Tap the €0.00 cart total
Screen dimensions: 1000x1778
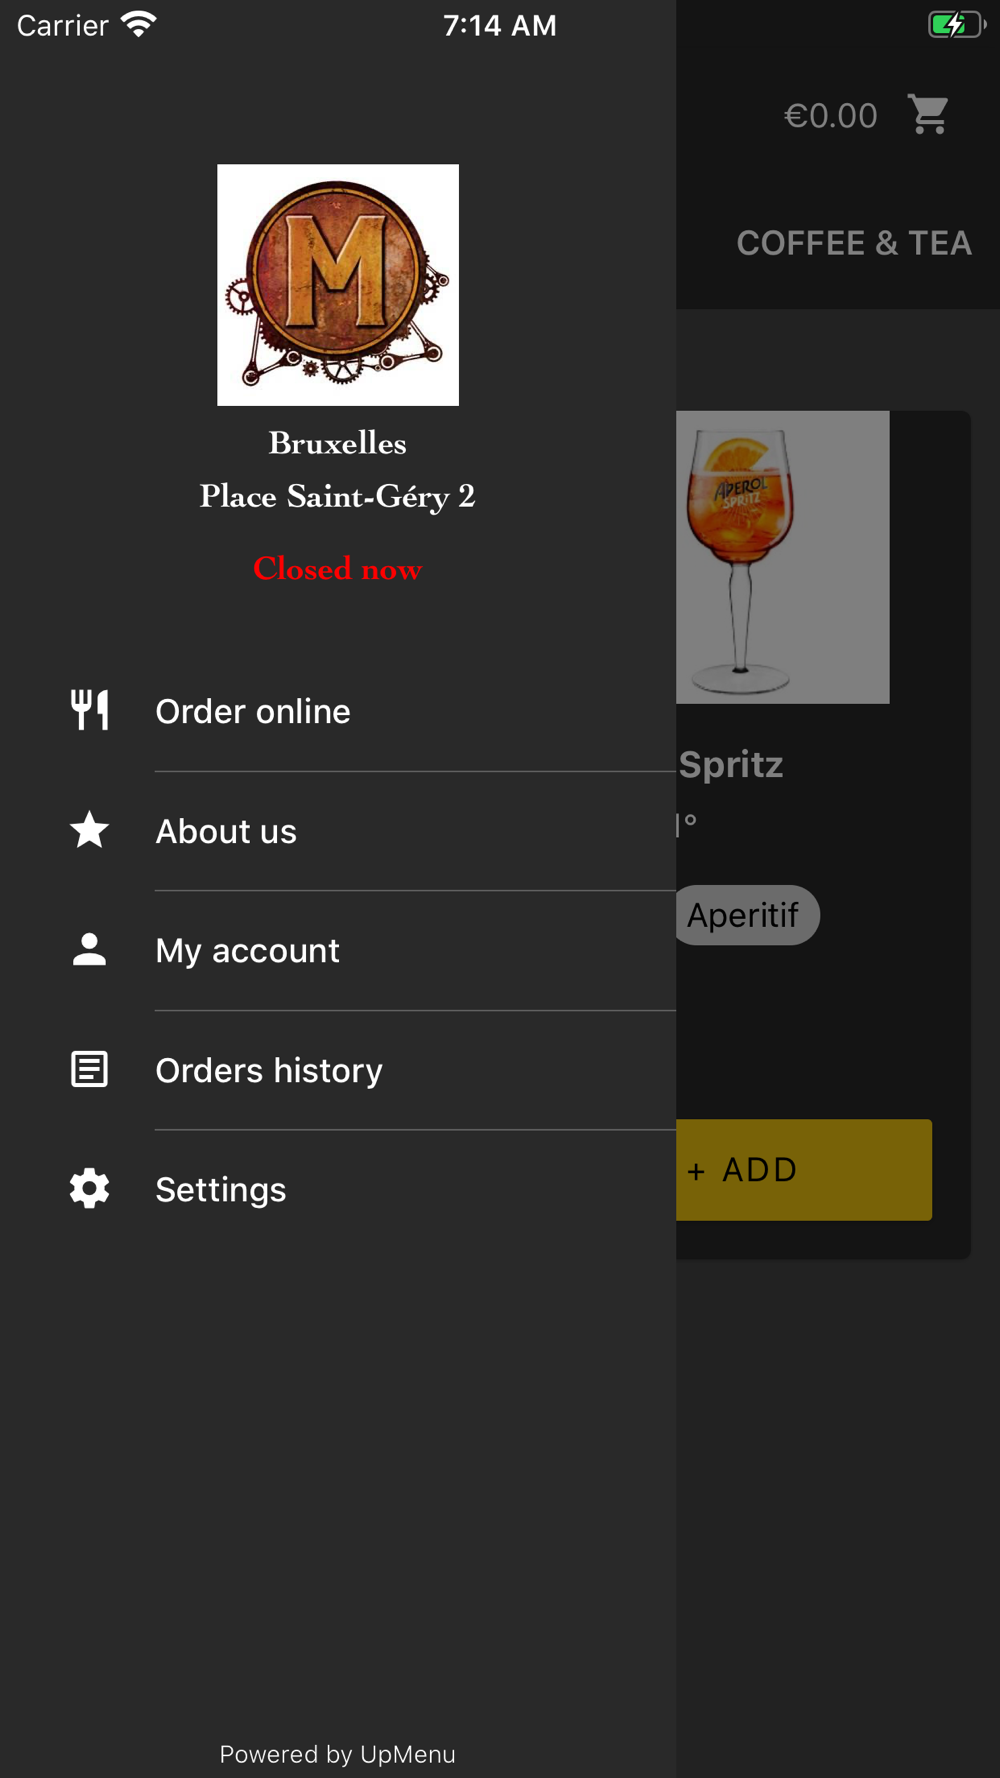(831, 116)
